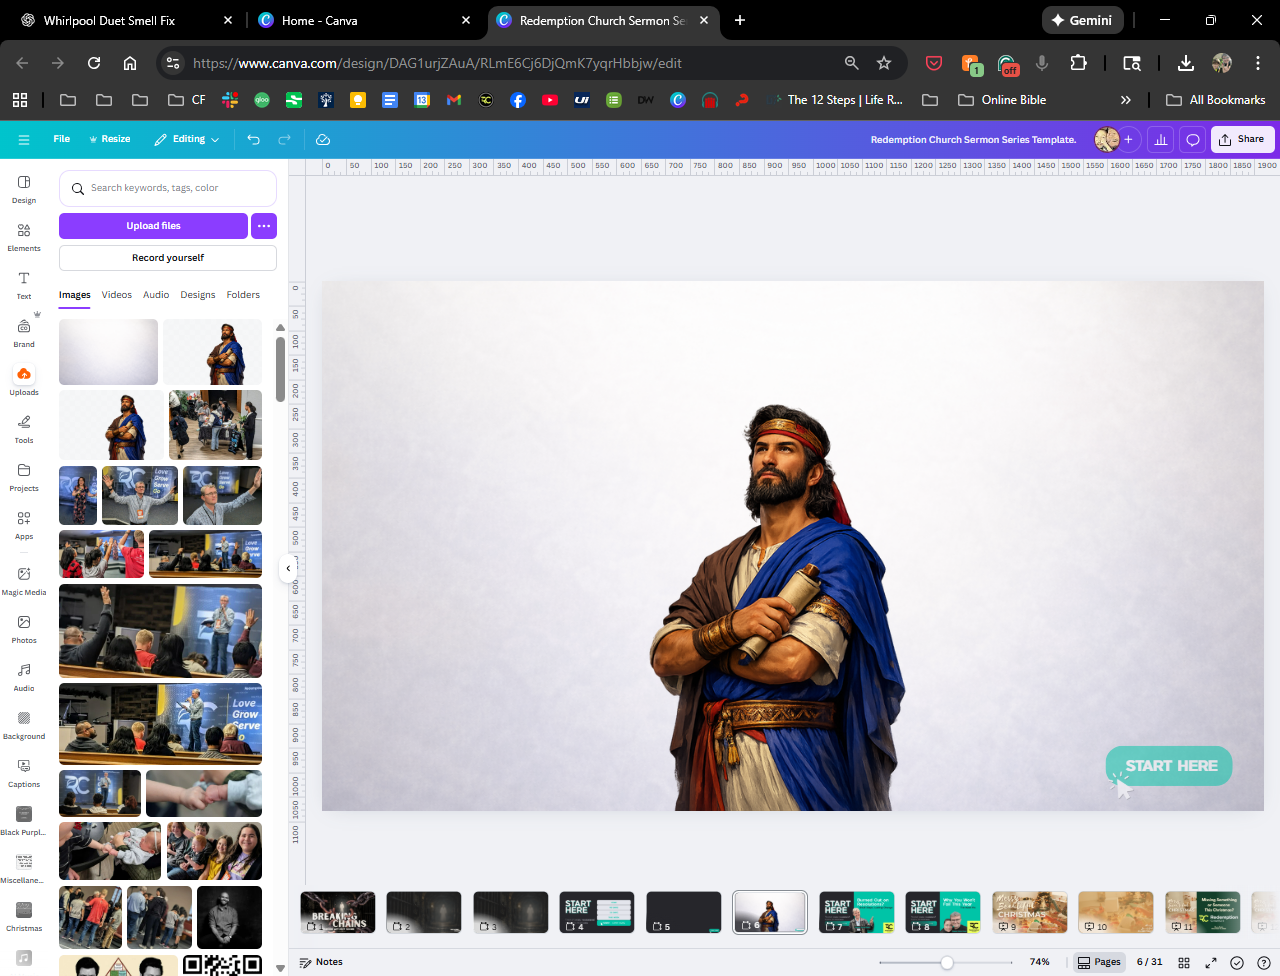1280x976 pixels.
Task: Click the cloud save status icon
Action: coord(323,140)
